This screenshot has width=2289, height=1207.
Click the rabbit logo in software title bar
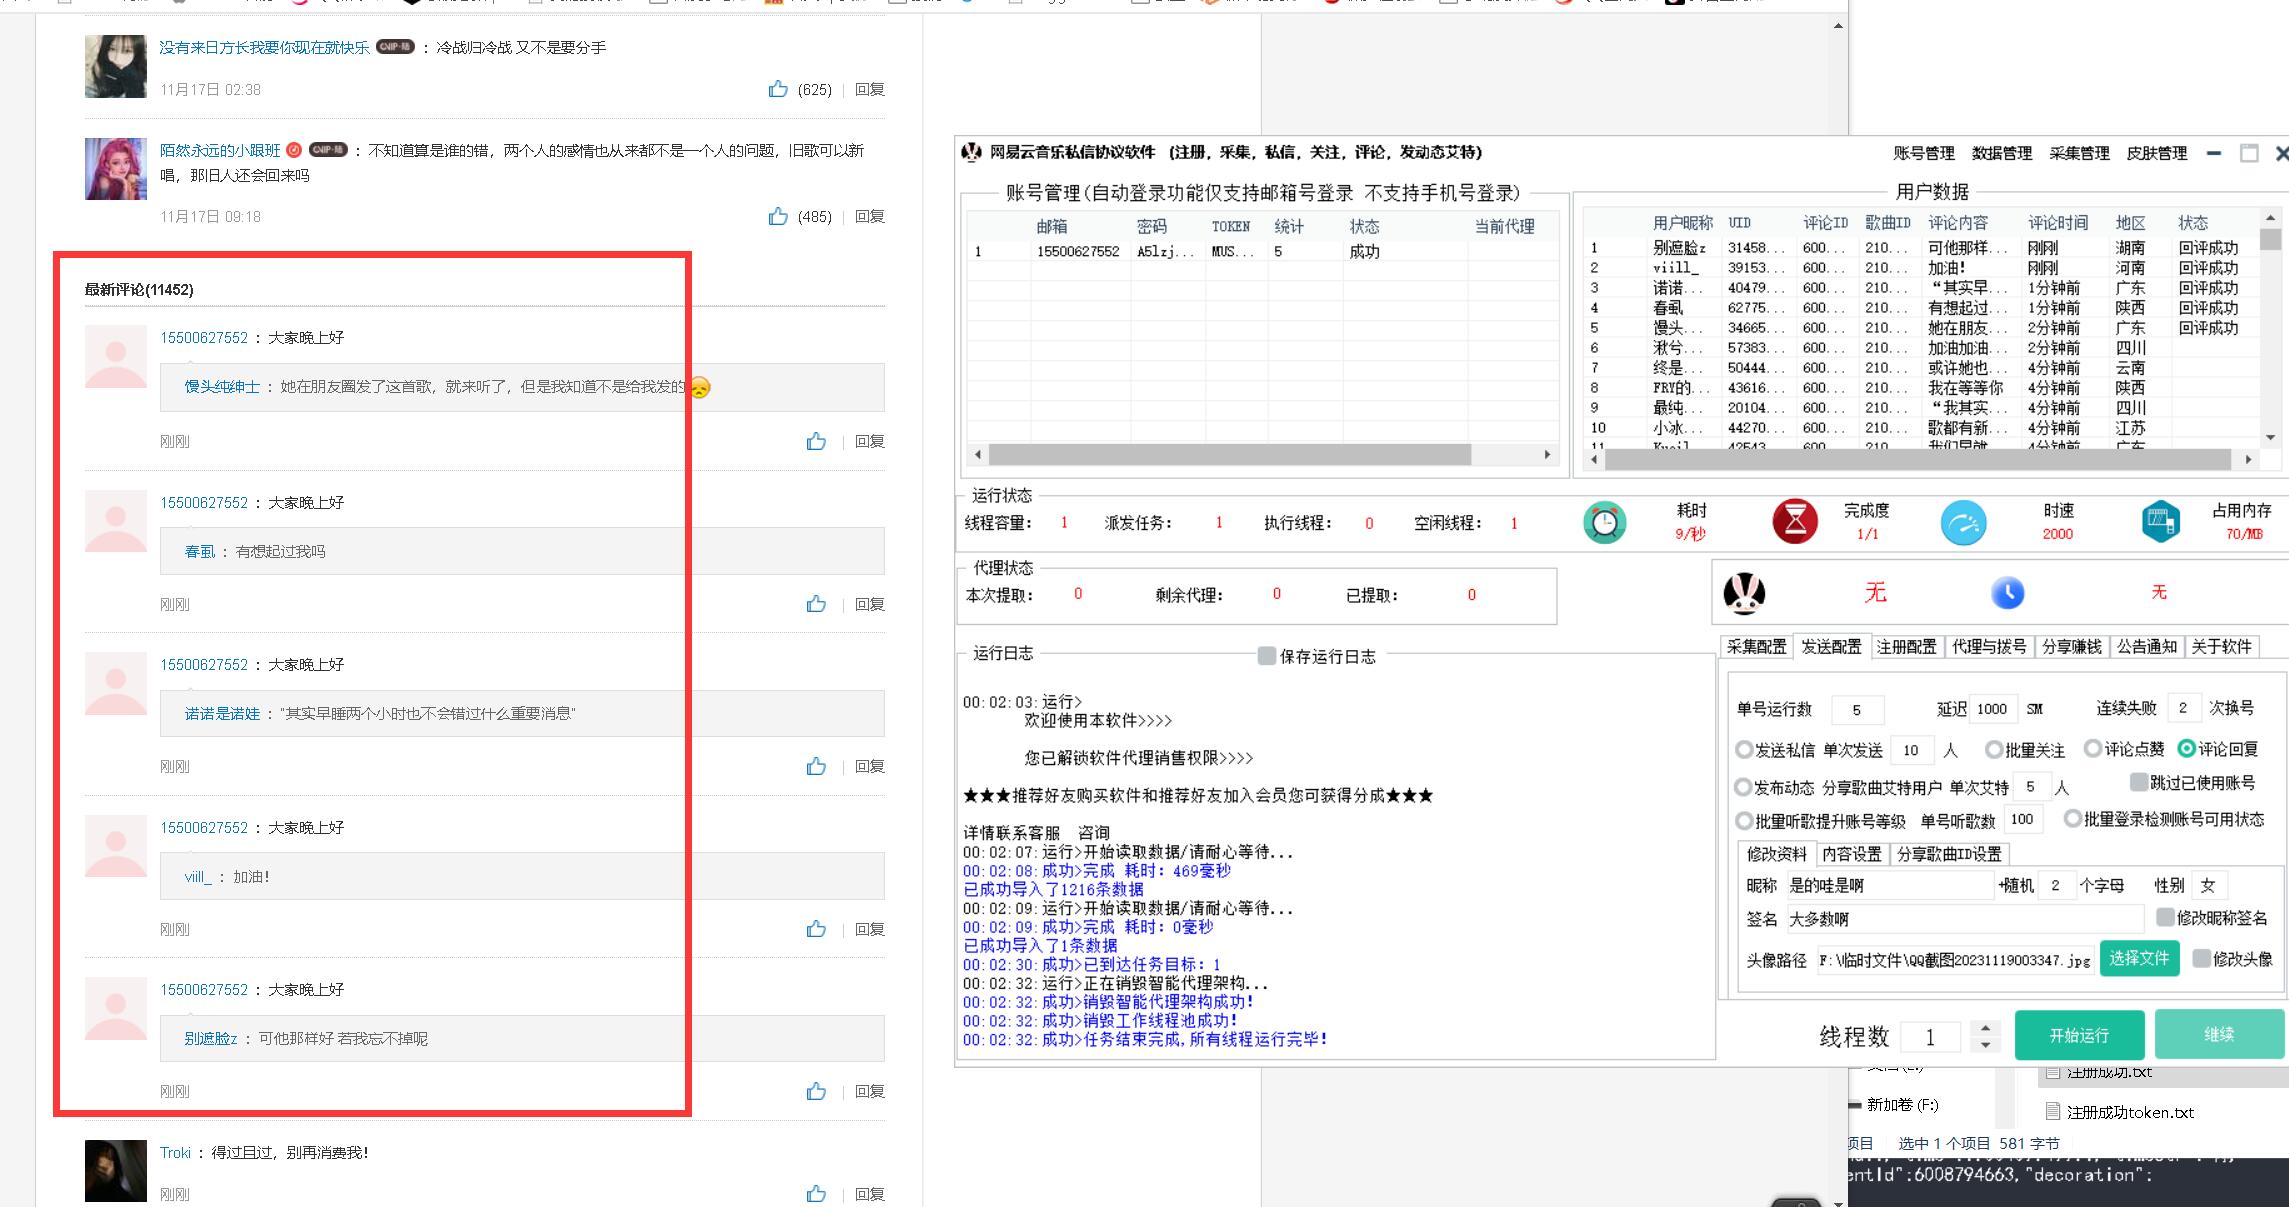pyautogui.click(x=971, y=152)
